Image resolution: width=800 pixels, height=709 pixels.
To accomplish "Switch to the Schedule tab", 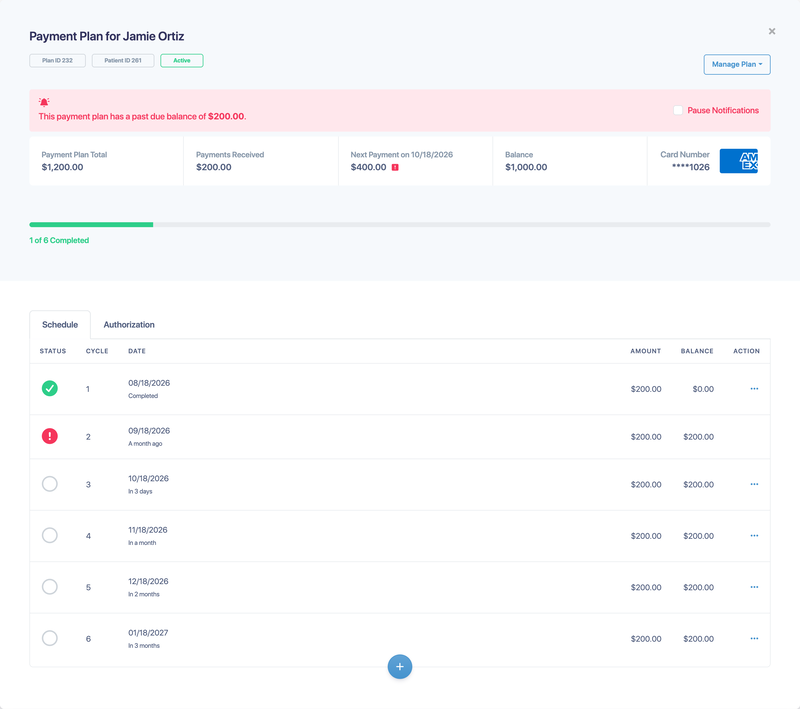I will tap(60, 324).
